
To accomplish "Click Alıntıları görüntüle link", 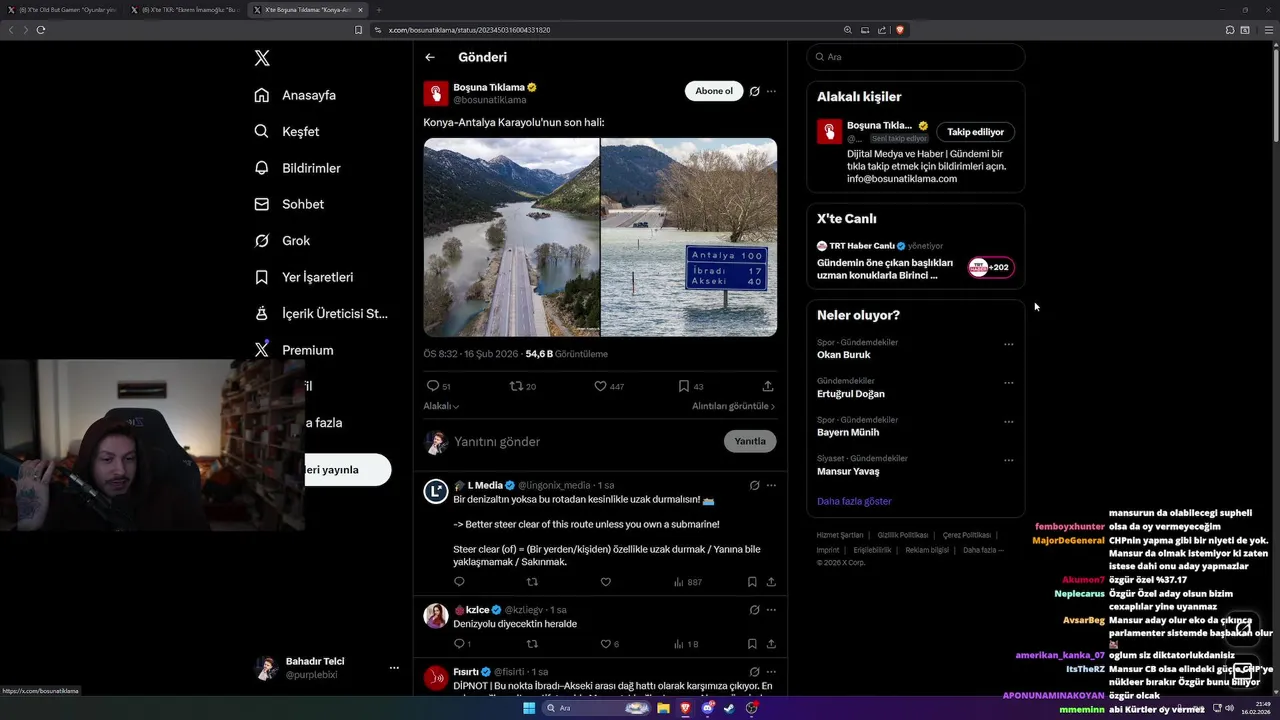I will coord(733,406).
